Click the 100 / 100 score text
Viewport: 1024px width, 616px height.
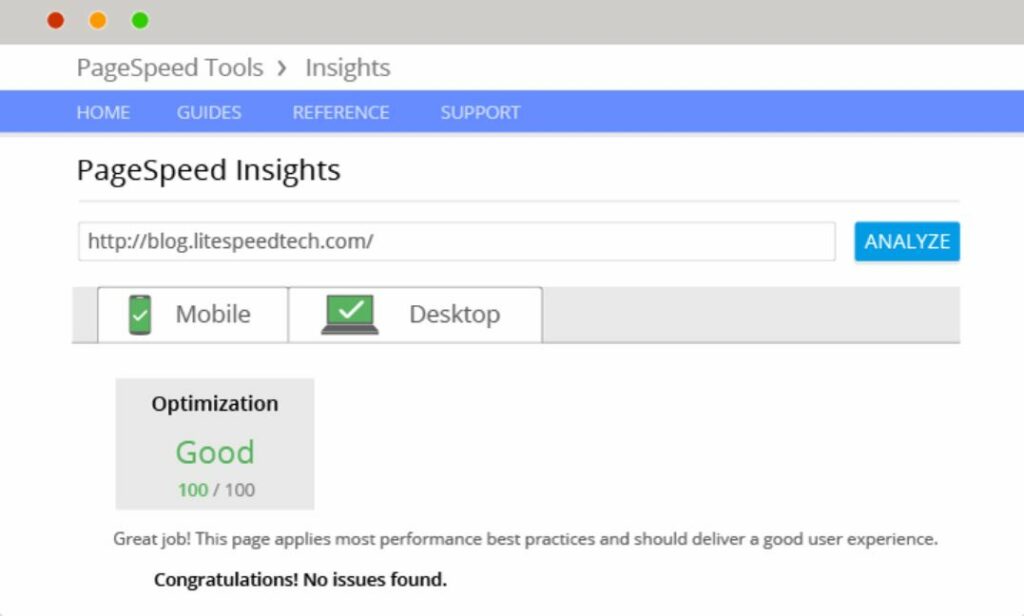(216, 490)
